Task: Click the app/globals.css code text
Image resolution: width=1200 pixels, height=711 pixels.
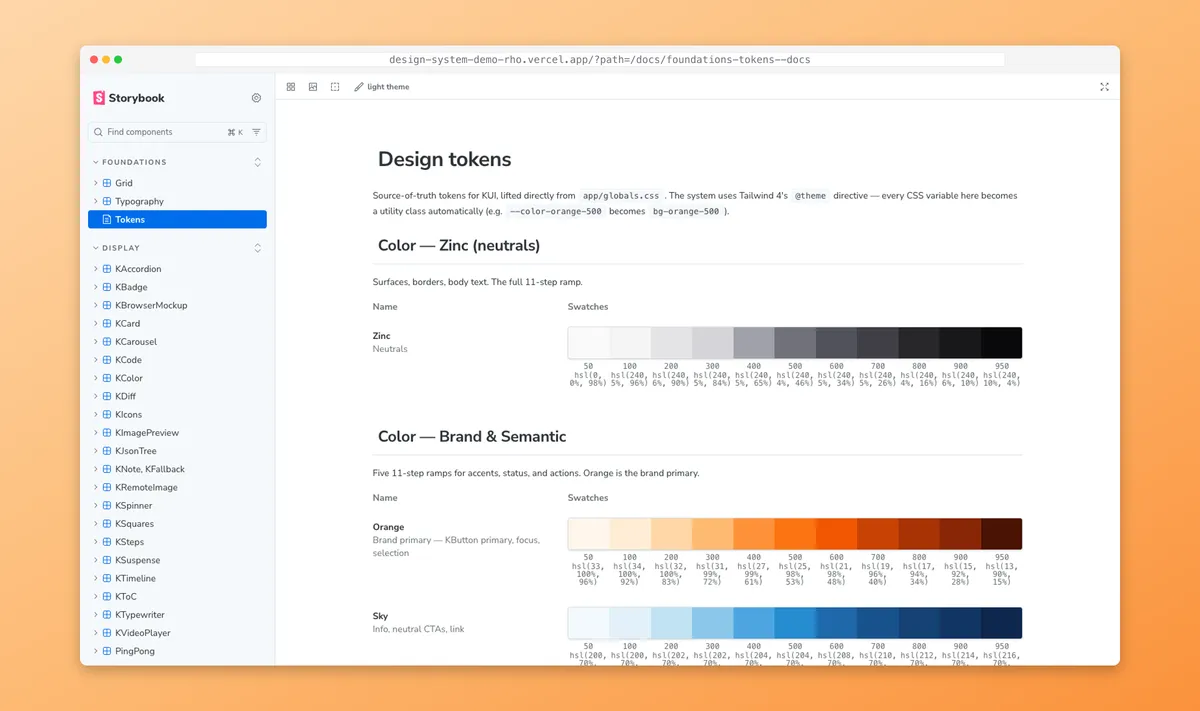Action: point(620,196)
